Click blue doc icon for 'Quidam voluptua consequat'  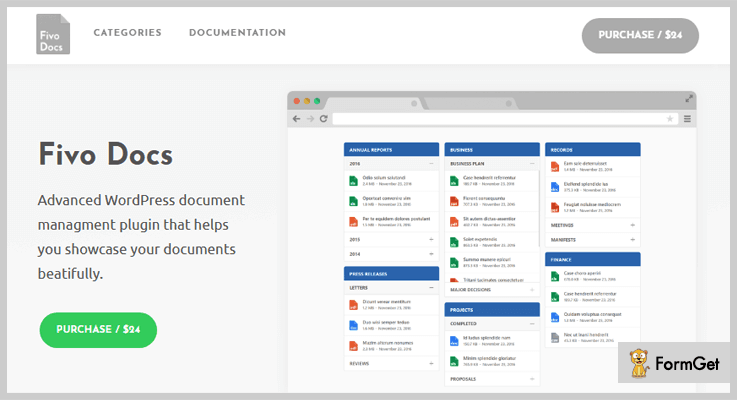(555, 317)
